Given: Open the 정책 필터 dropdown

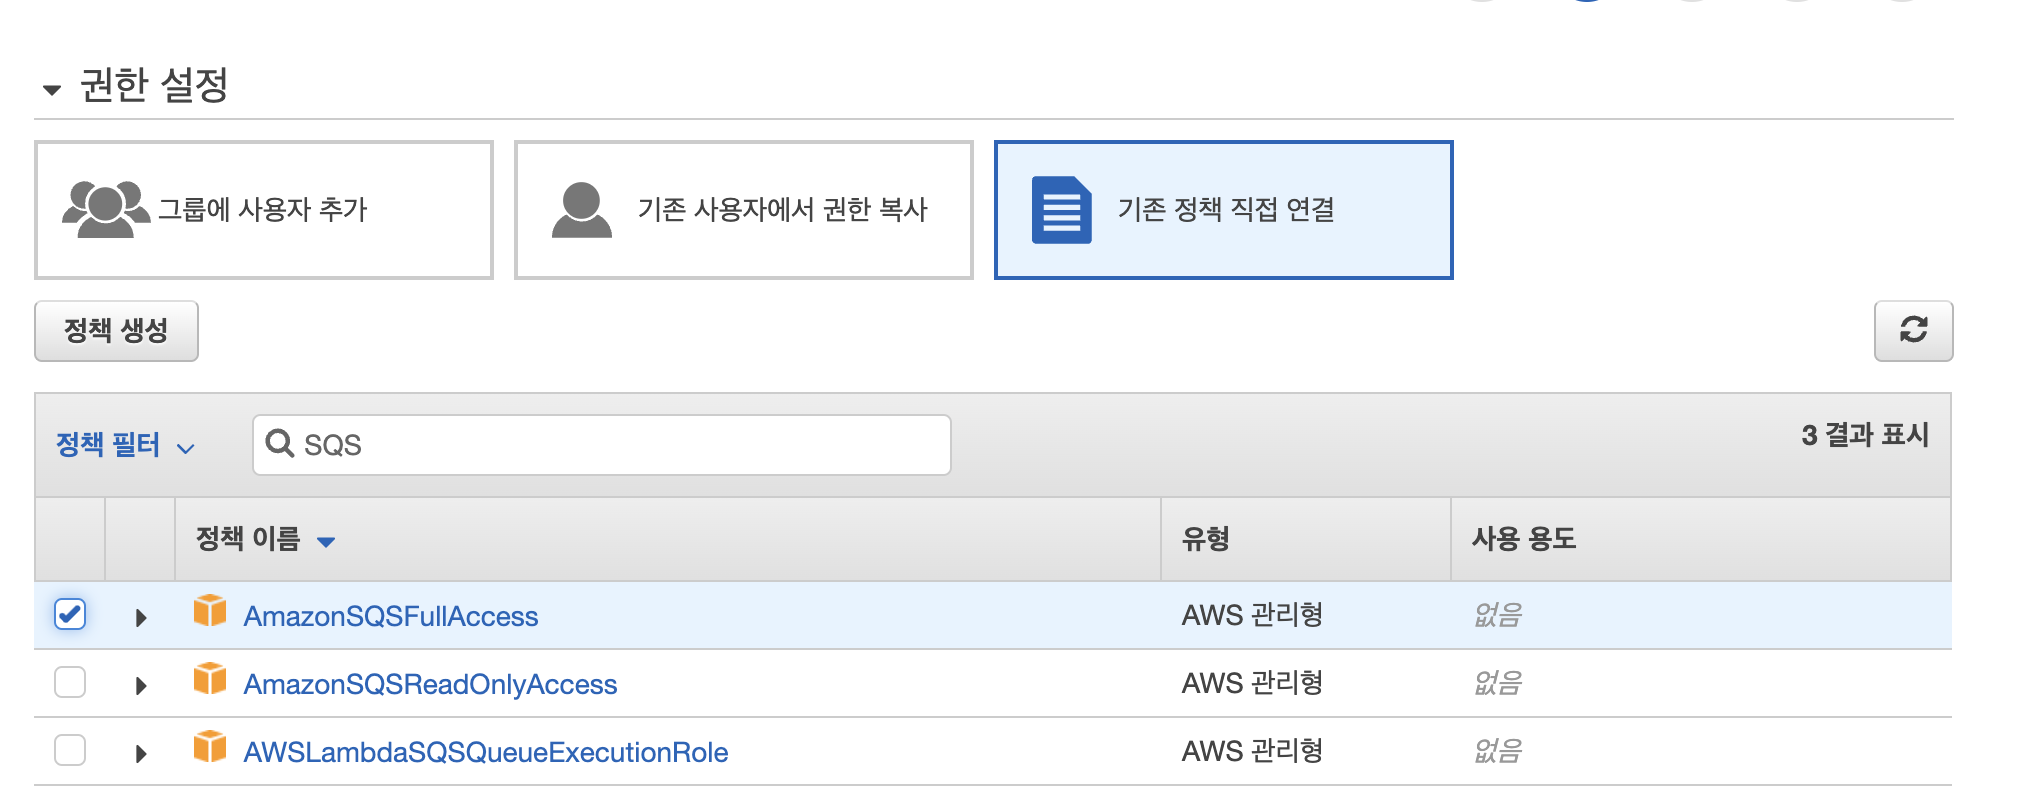Looking at the screenshot, I should (x=125, y=445).
